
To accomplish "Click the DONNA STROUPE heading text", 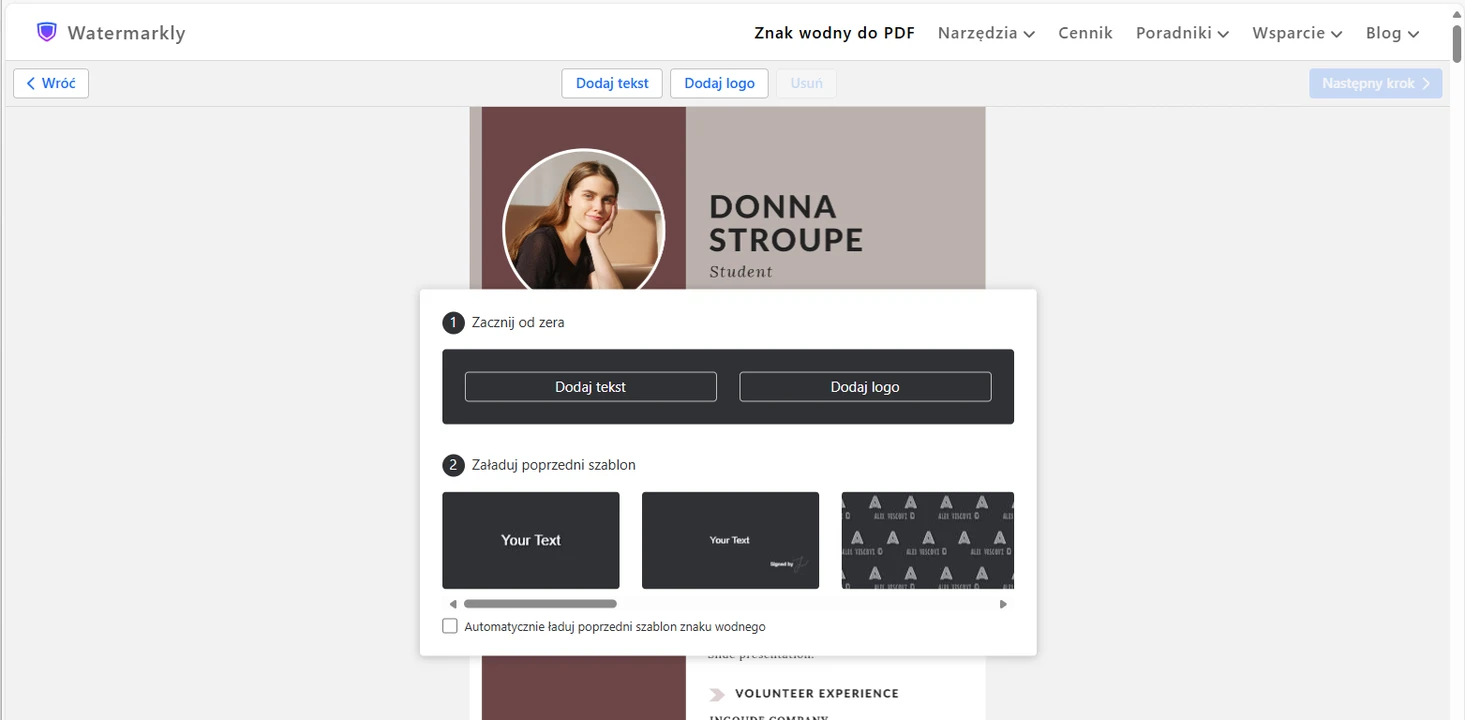I will (x=786, y=223).
